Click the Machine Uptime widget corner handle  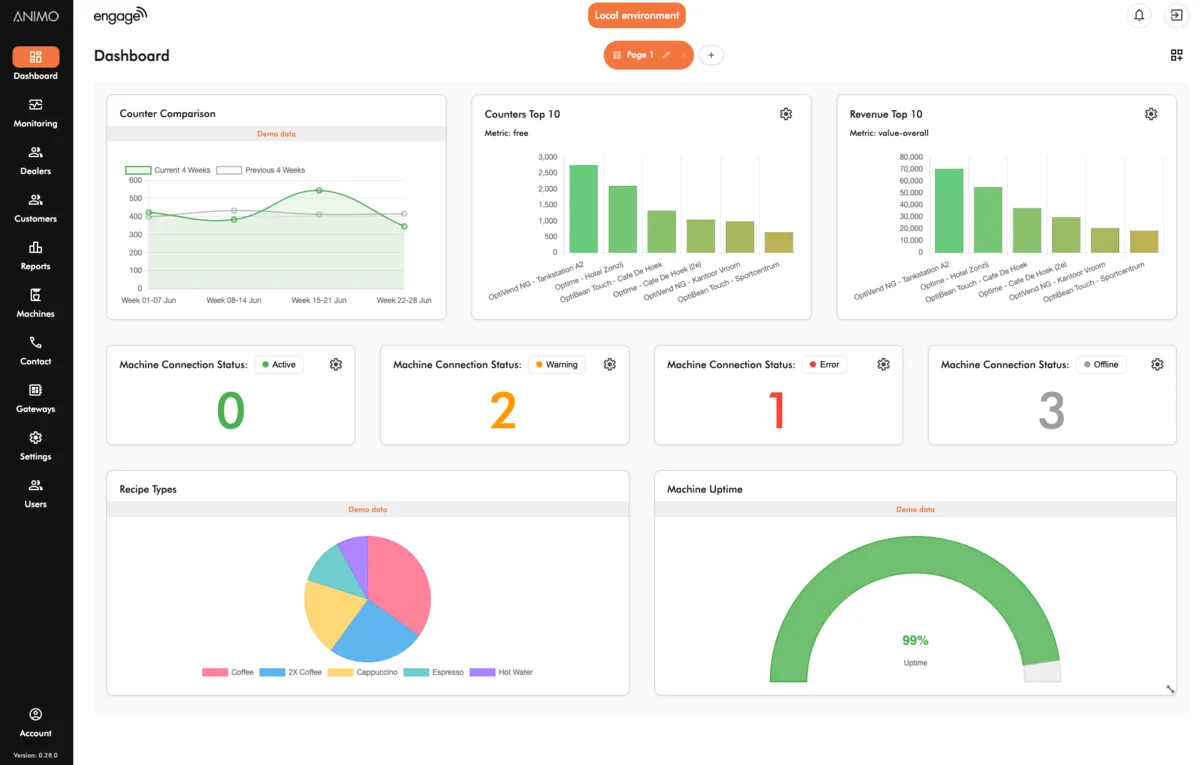coord(1170,689)
